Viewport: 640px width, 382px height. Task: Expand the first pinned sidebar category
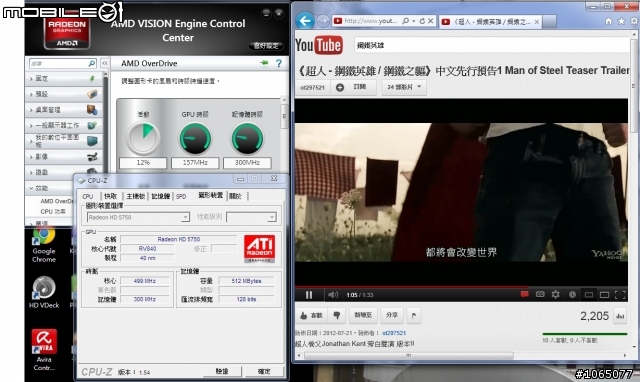[63, 78]
